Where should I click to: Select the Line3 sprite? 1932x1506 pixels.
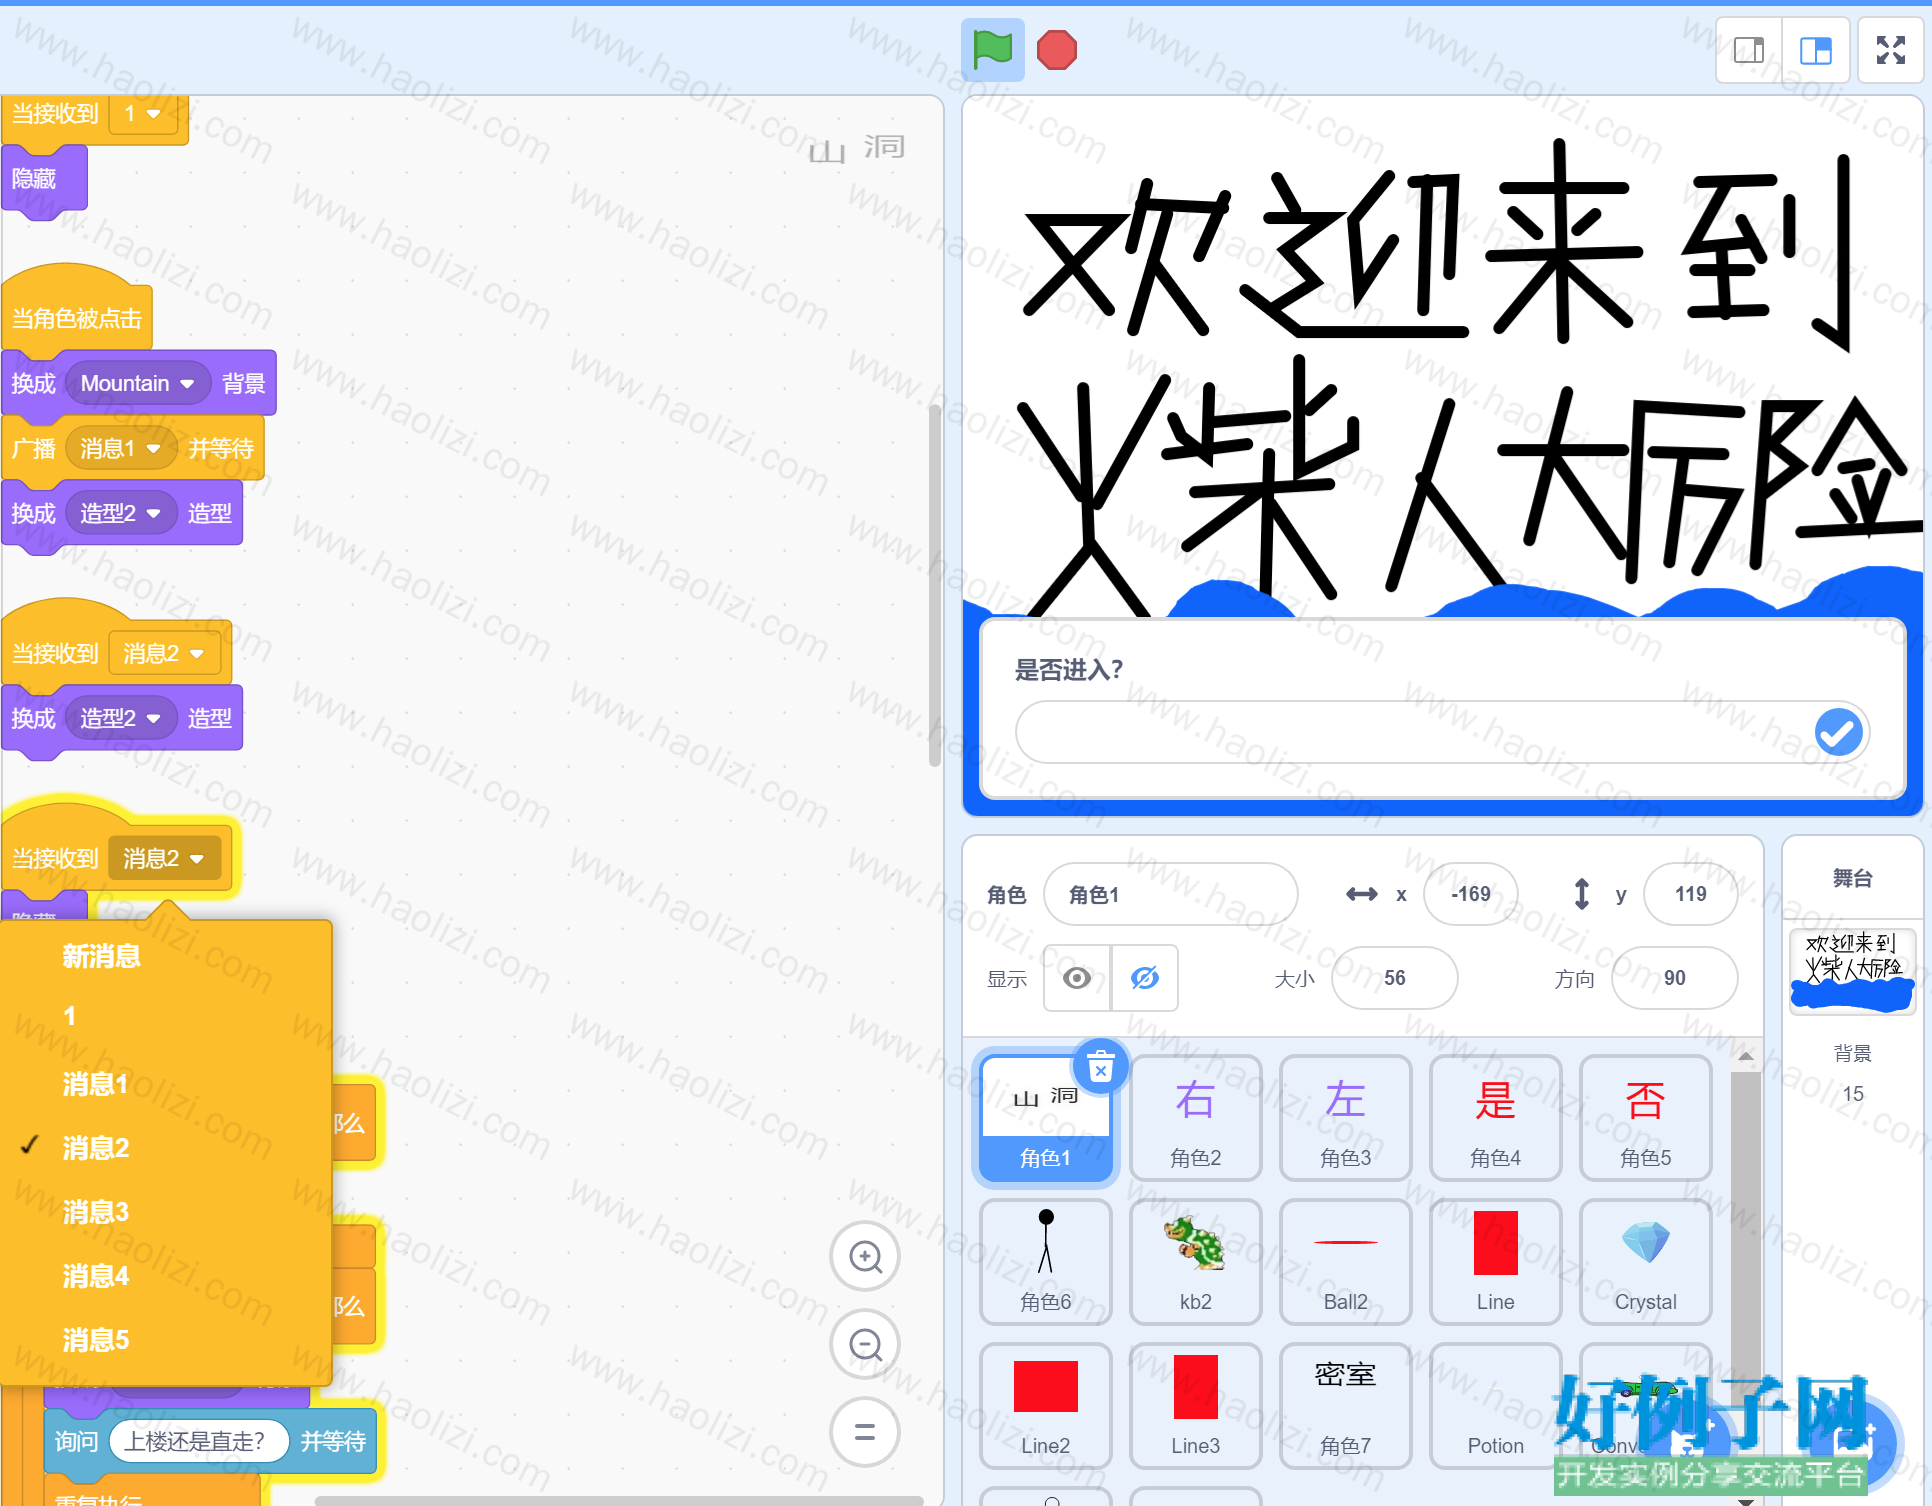tap(1196, 1406)
